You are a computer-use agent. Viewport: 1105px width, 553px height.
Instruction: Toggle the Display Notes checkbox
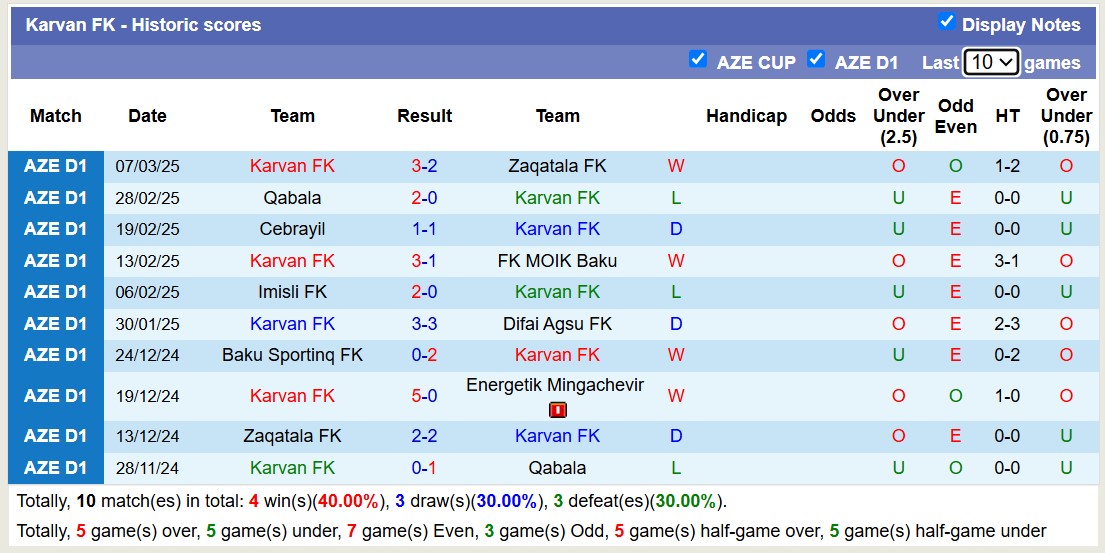pos(946,22)
